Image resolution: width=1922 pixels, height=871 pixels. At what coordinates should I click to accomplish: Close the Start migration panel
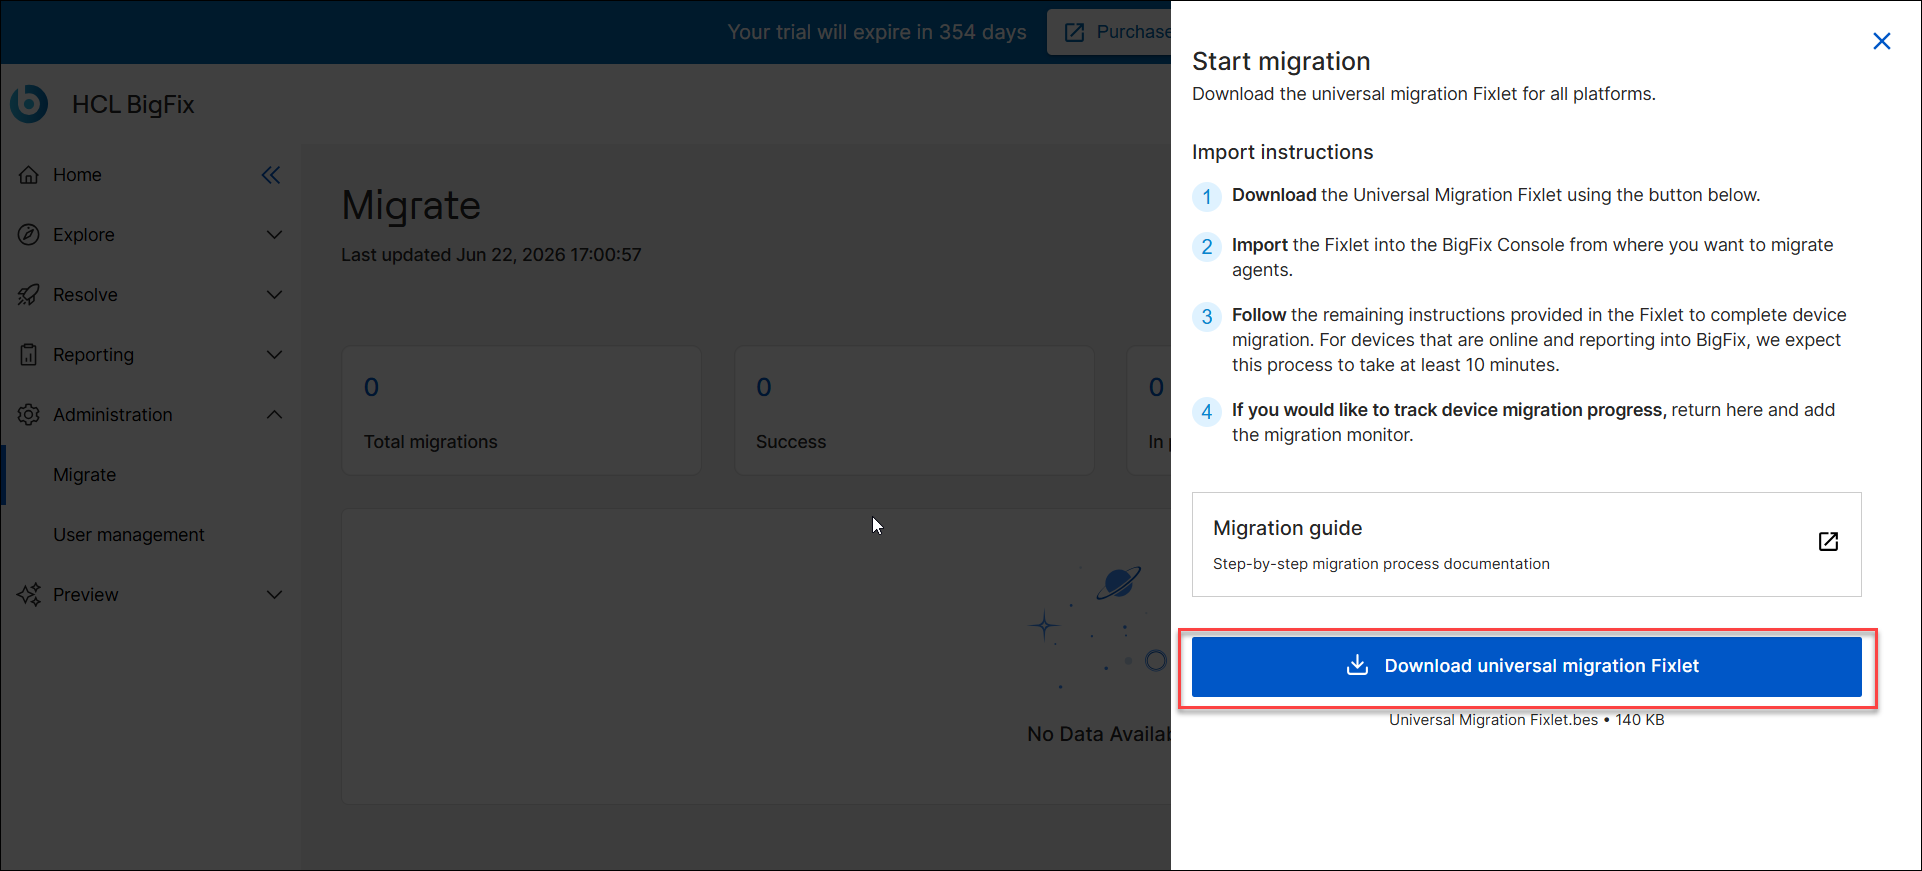pyautogui.click(x=1882, y=41)
